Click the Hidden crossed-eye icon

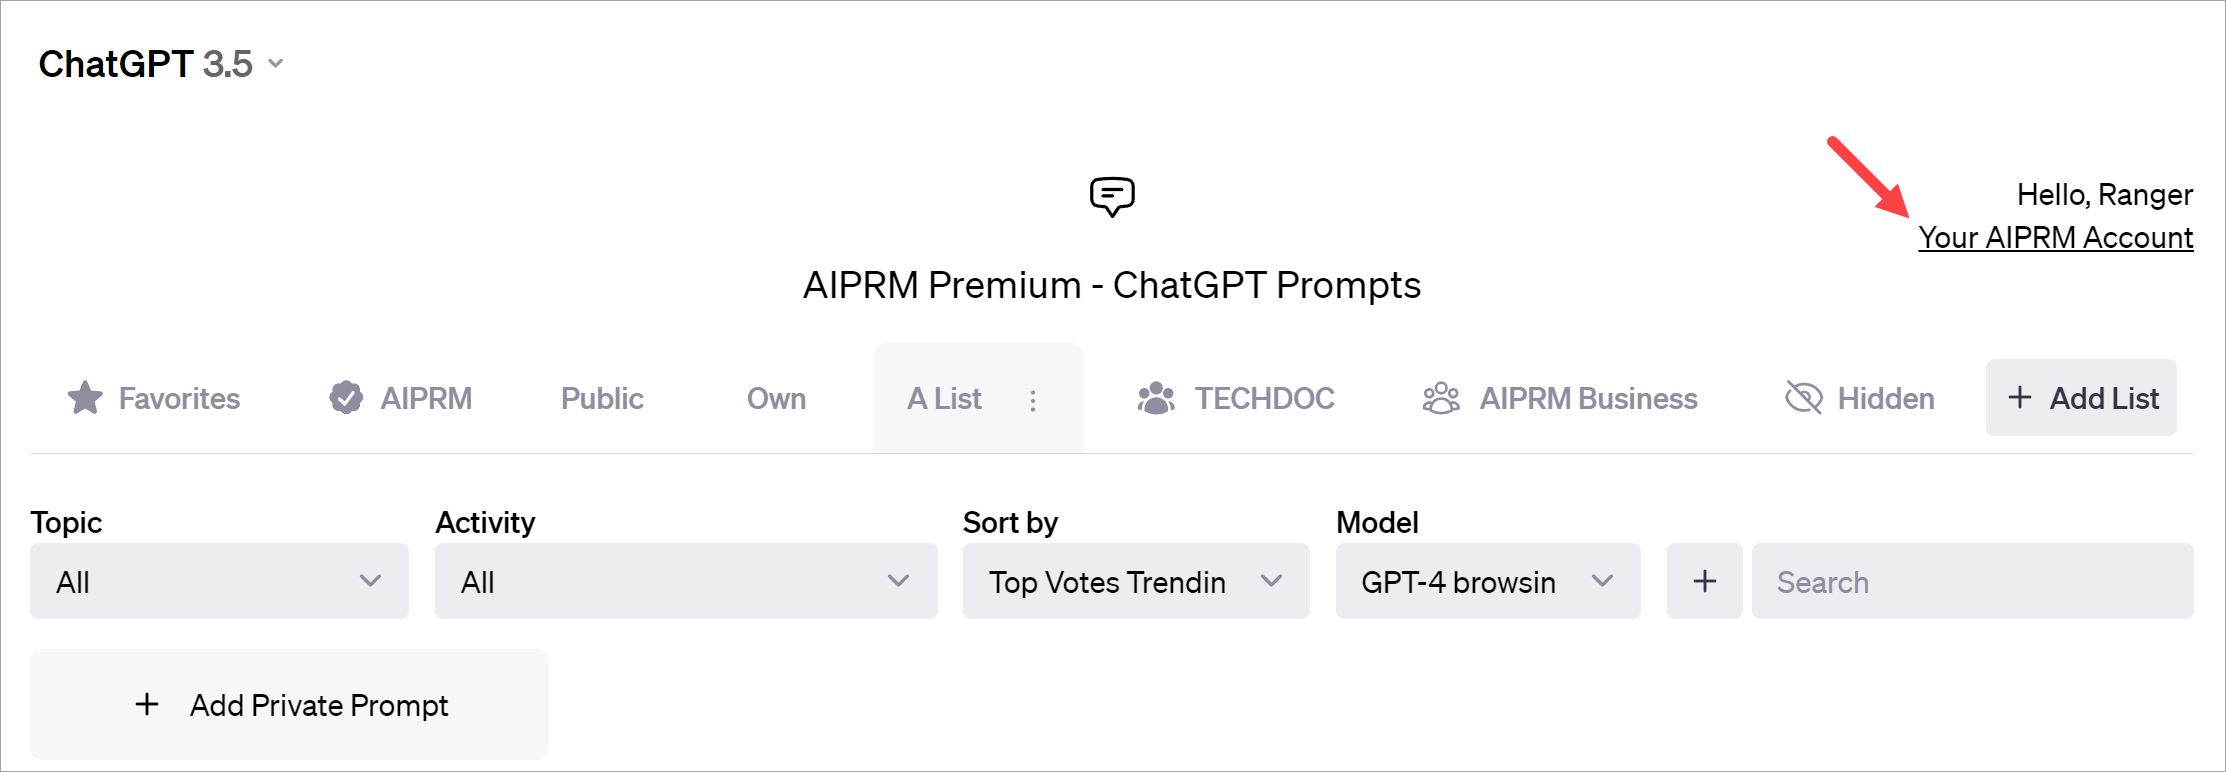(x=1804, y=398)
